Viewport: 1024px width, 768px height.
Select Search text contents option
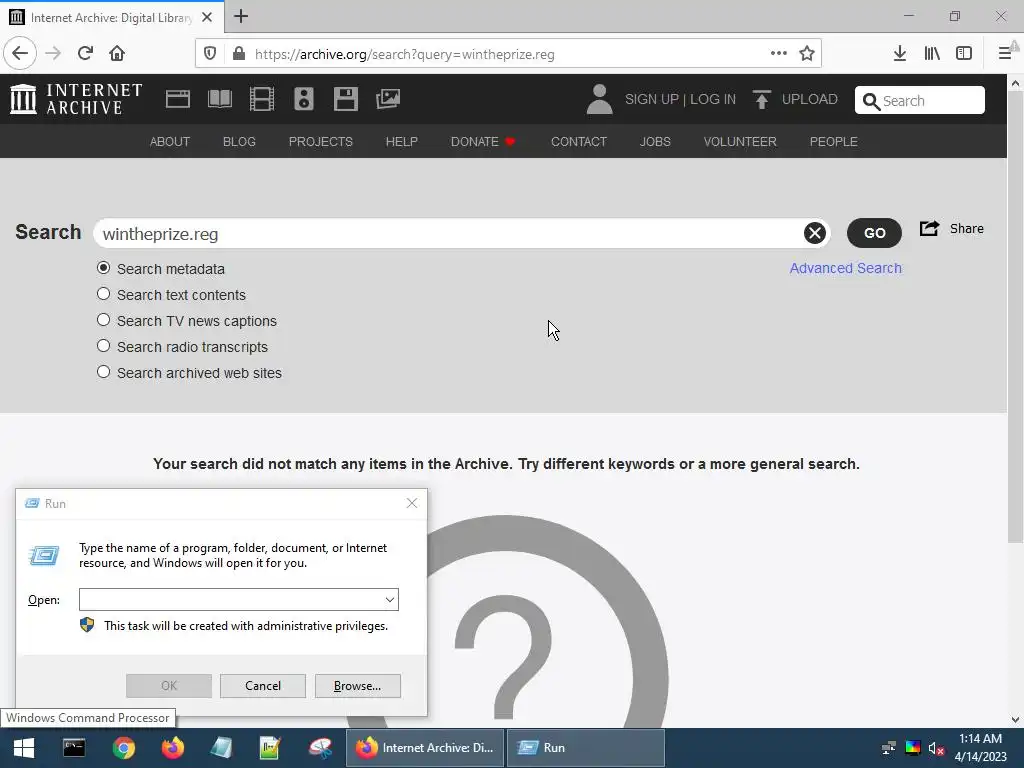(x=103, y=294)
